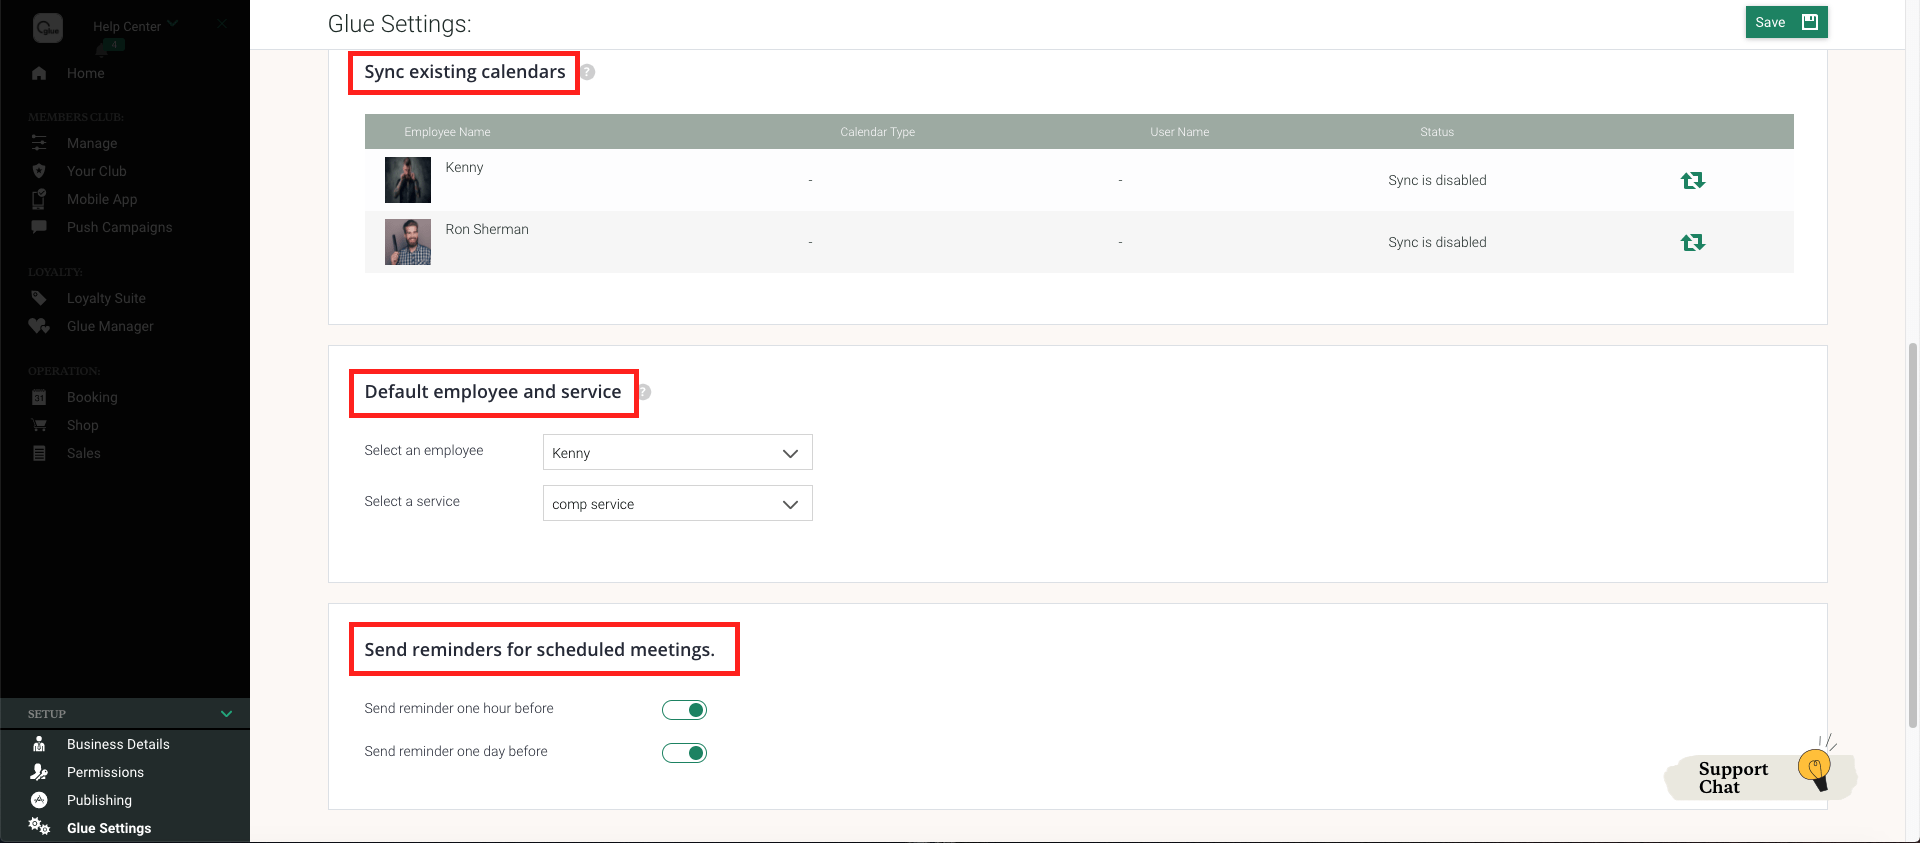Go to Permissions in Setup menu

[105, 772]
